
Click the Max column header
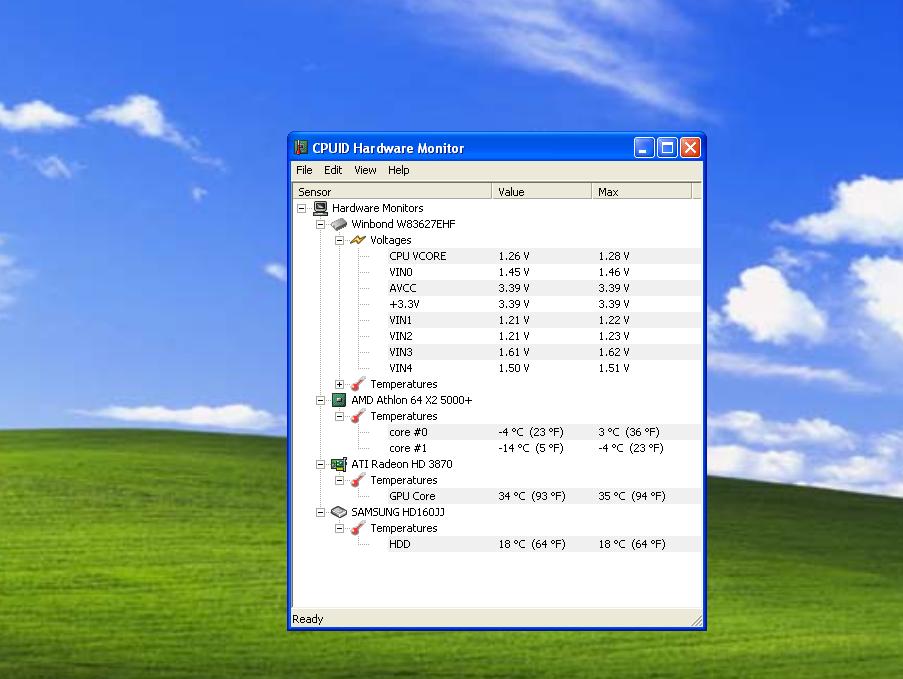(642, 192)
